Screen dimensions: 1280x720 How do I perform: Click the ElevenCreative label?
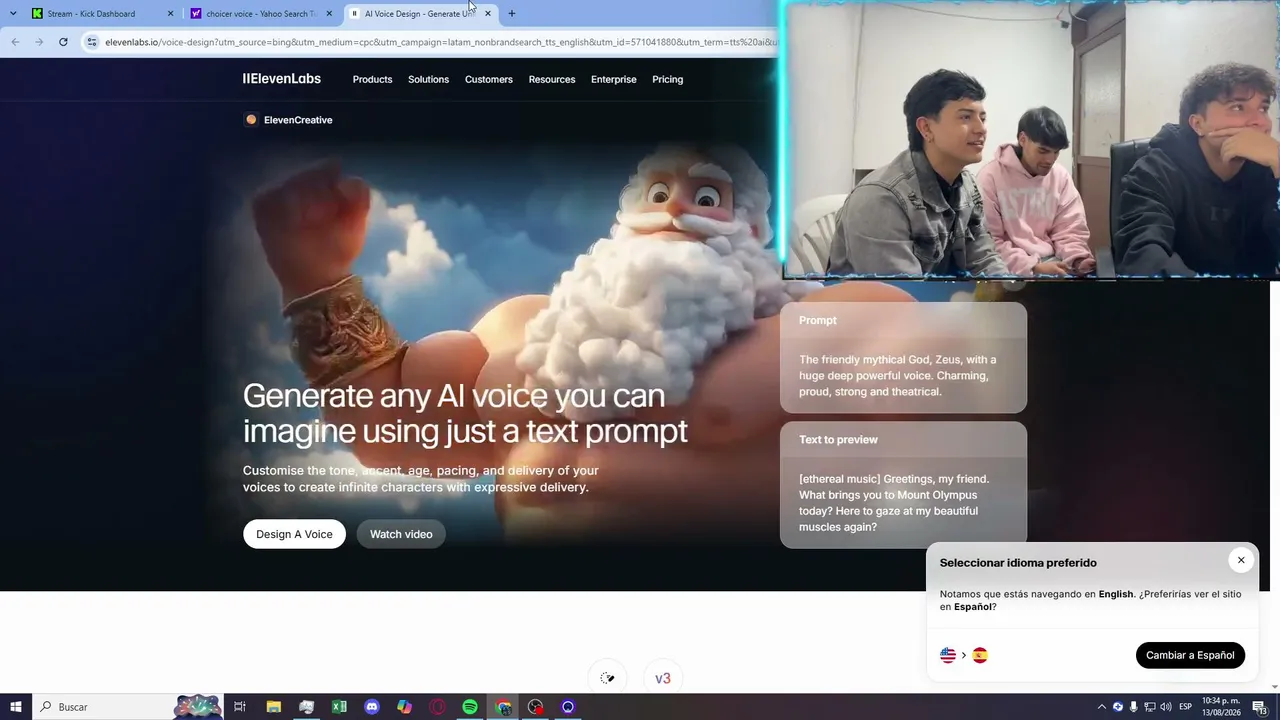(298, 120)
